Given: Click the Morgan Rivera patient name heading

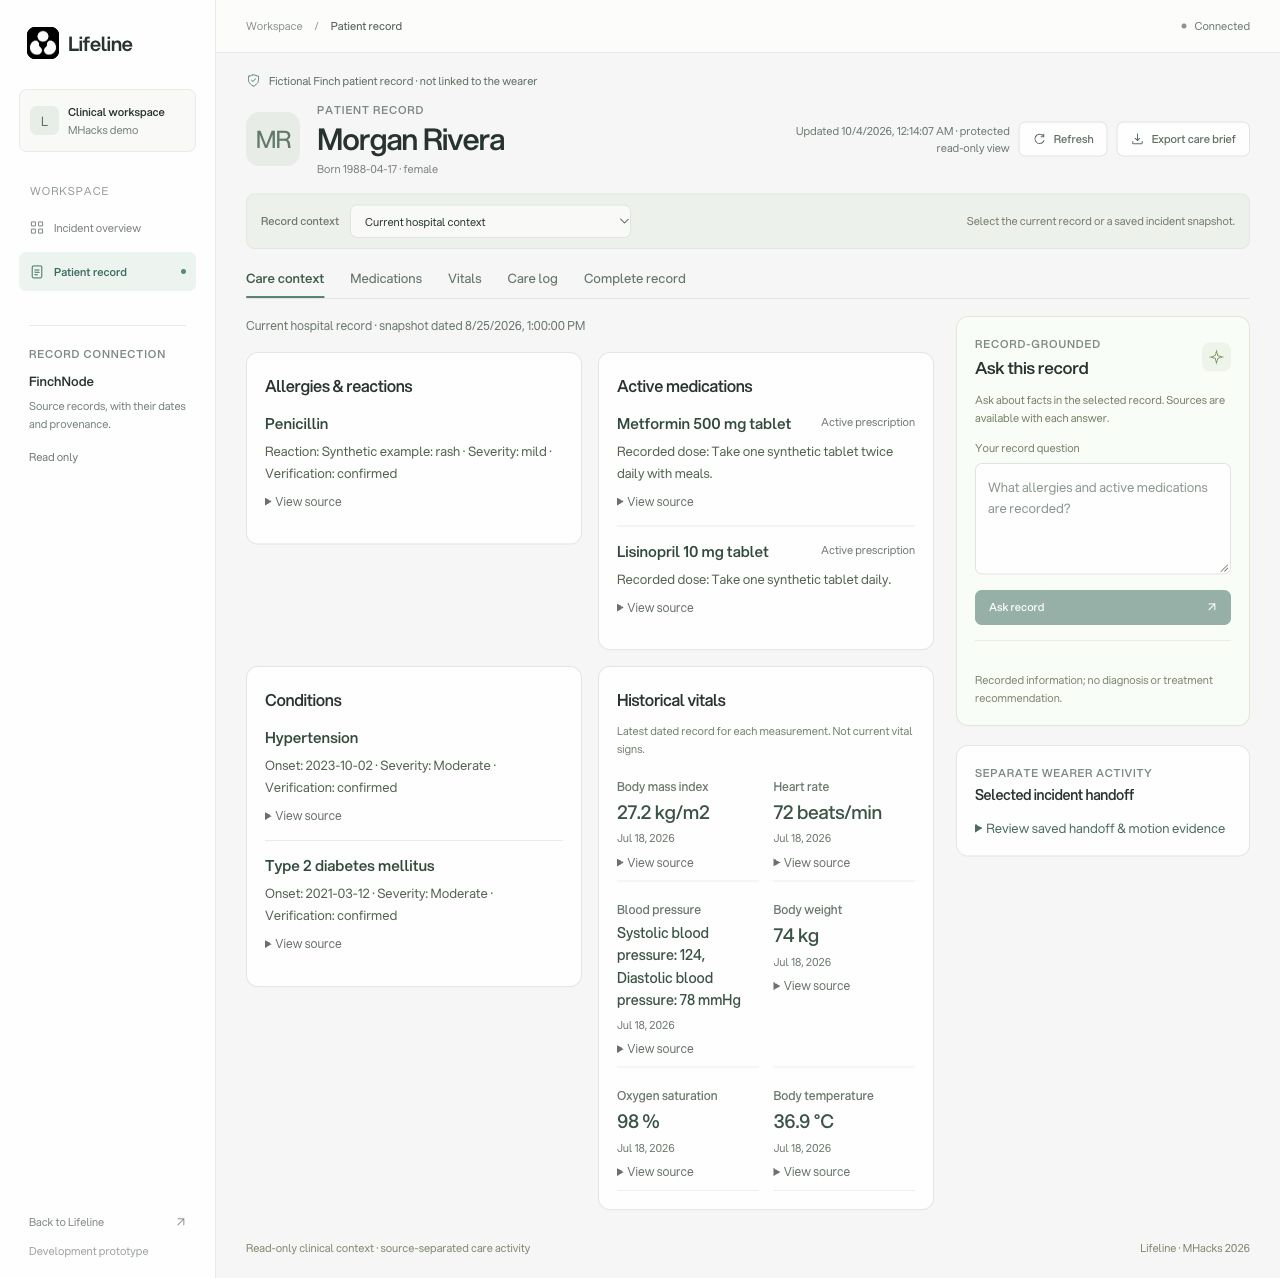Looking at the screenshot, I should point(410,140).
